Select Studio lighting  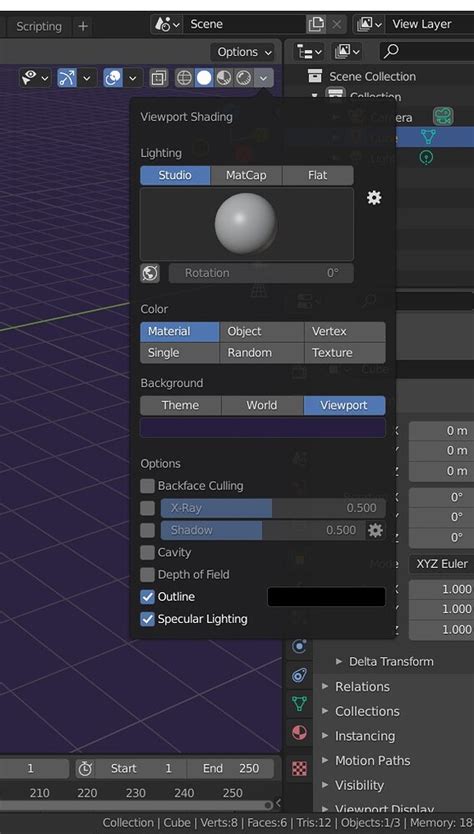tap(175, 175)
